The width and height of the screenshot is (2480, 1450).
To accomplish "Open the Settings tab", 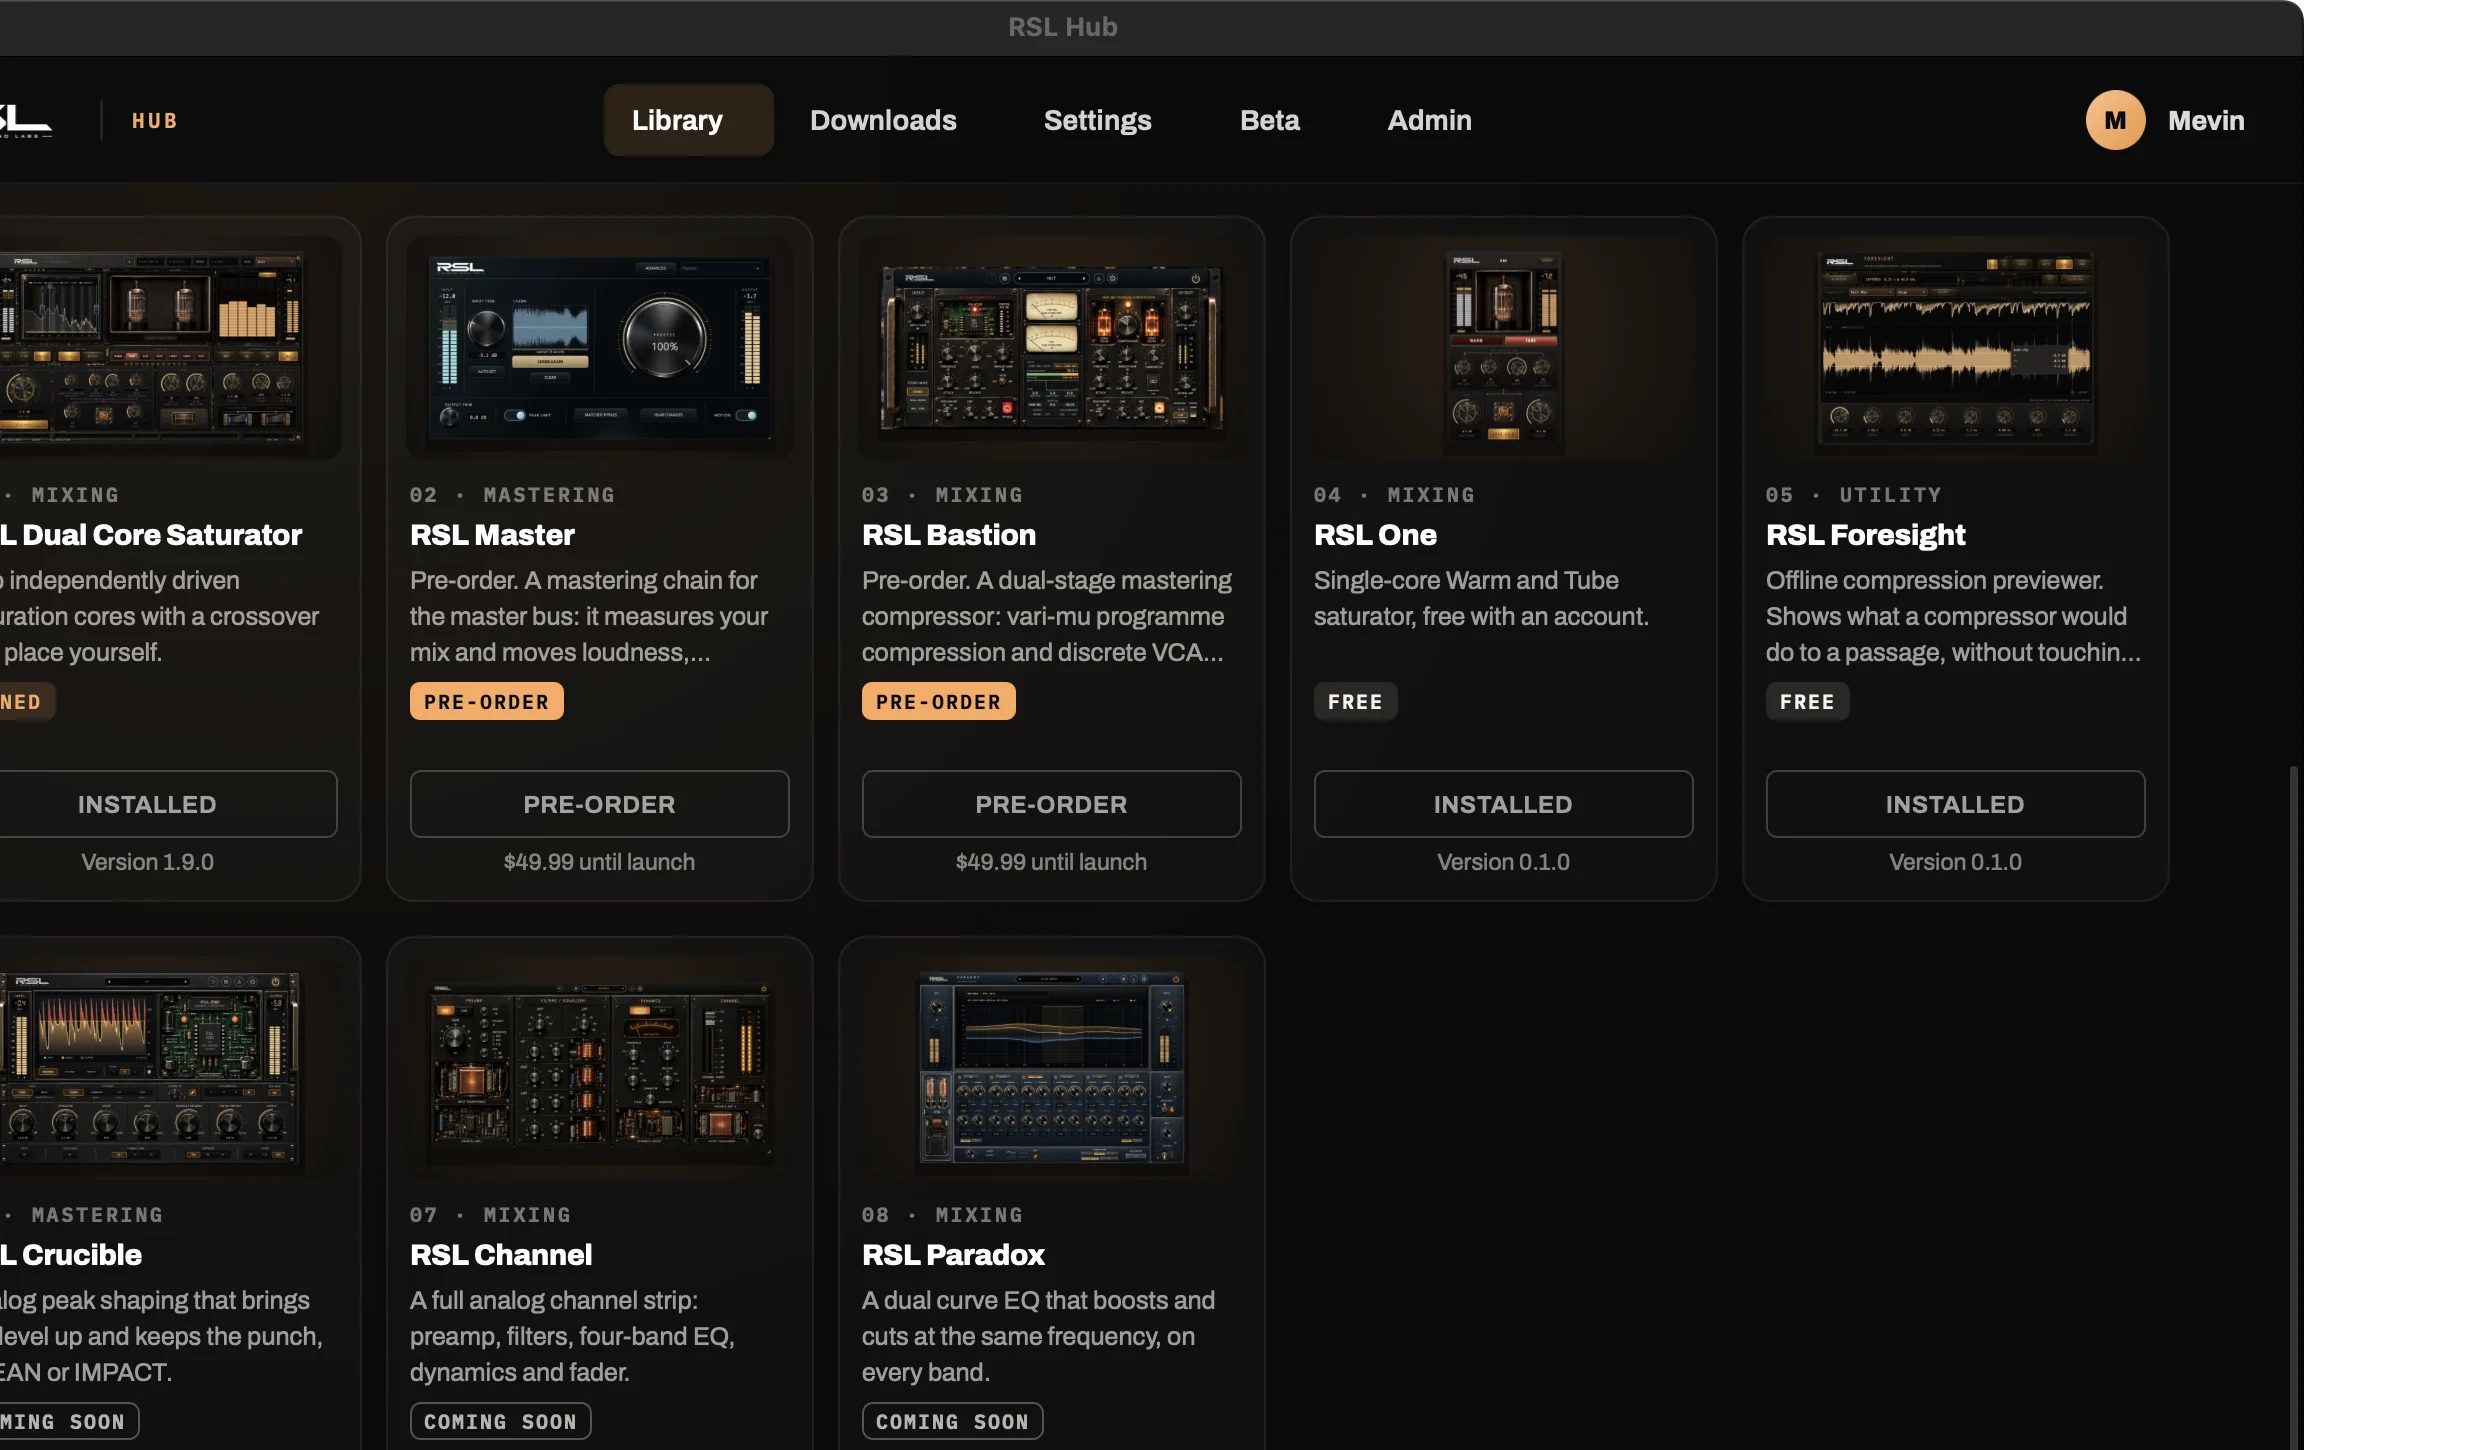I will tap(1097, 120).
